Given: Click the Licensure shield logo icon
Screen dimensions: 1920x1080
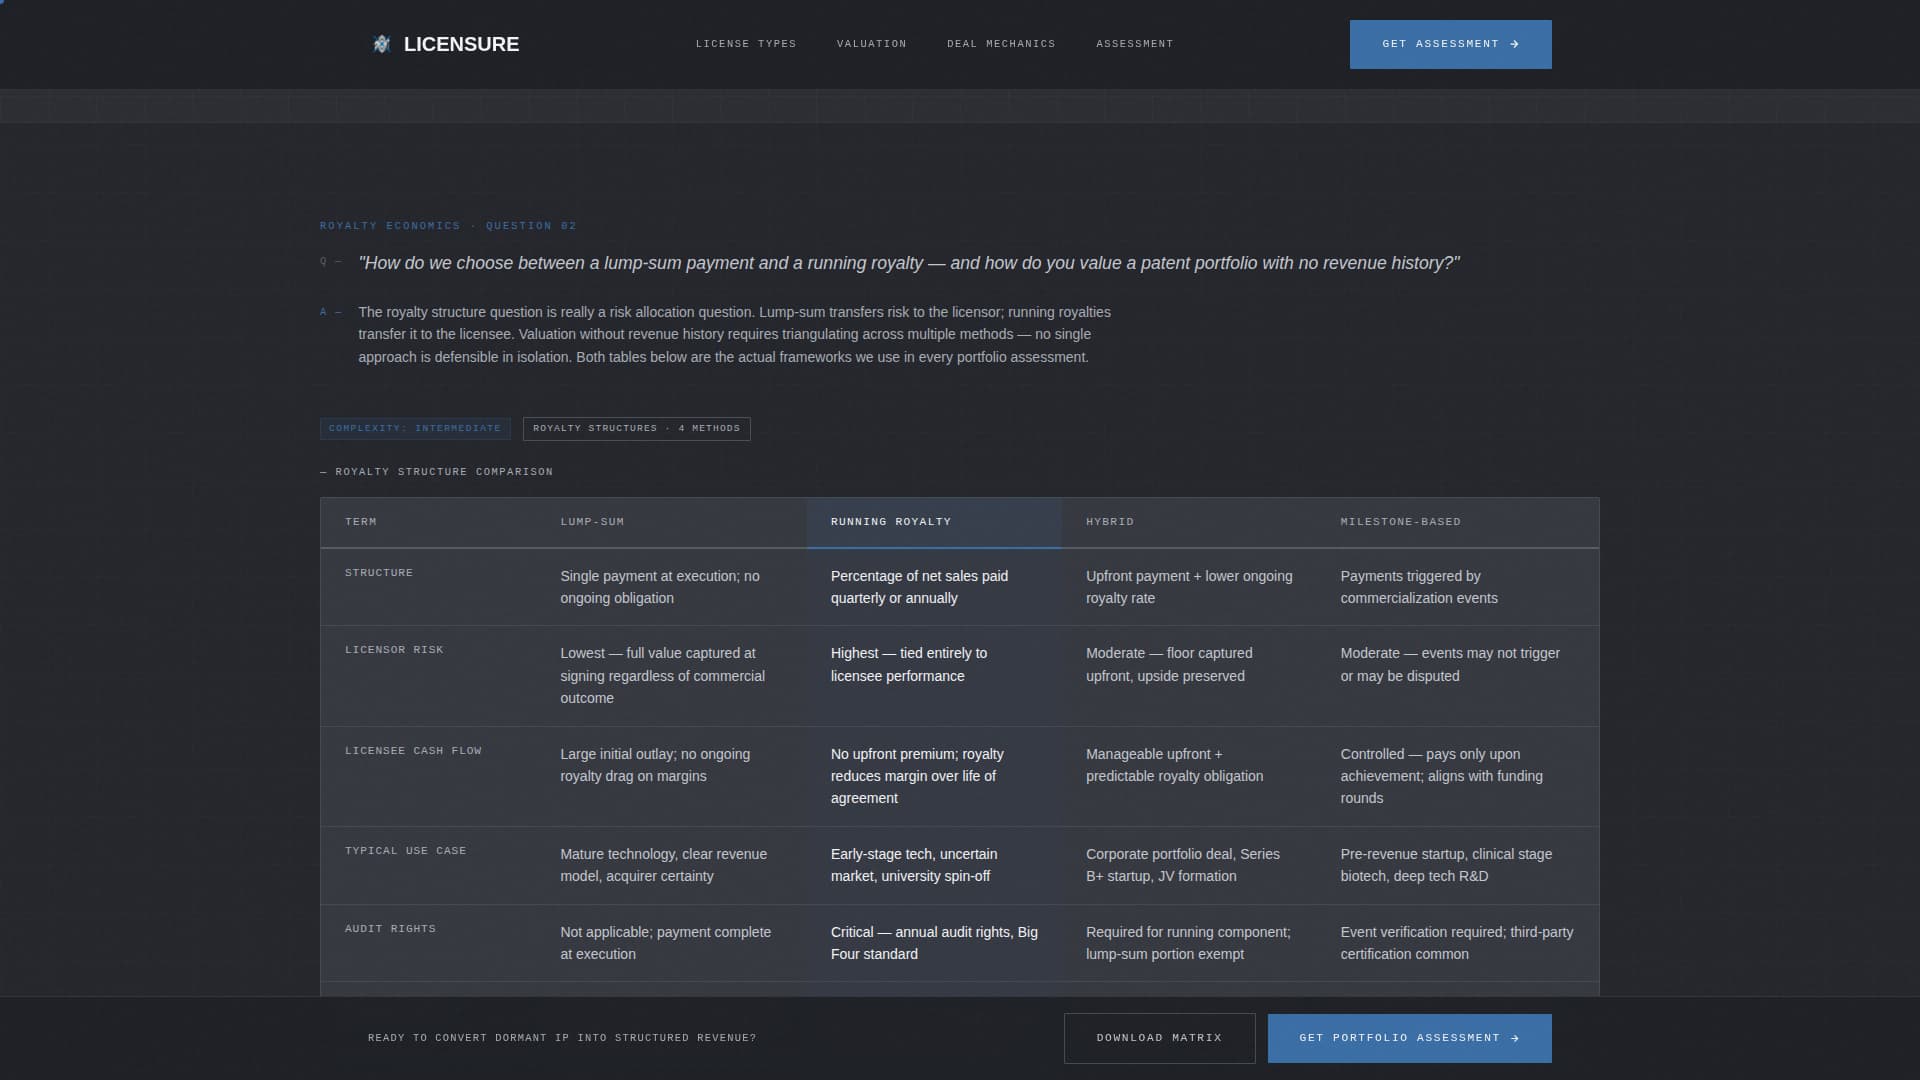Looking at the screenshot, I should tap(383, 44).
